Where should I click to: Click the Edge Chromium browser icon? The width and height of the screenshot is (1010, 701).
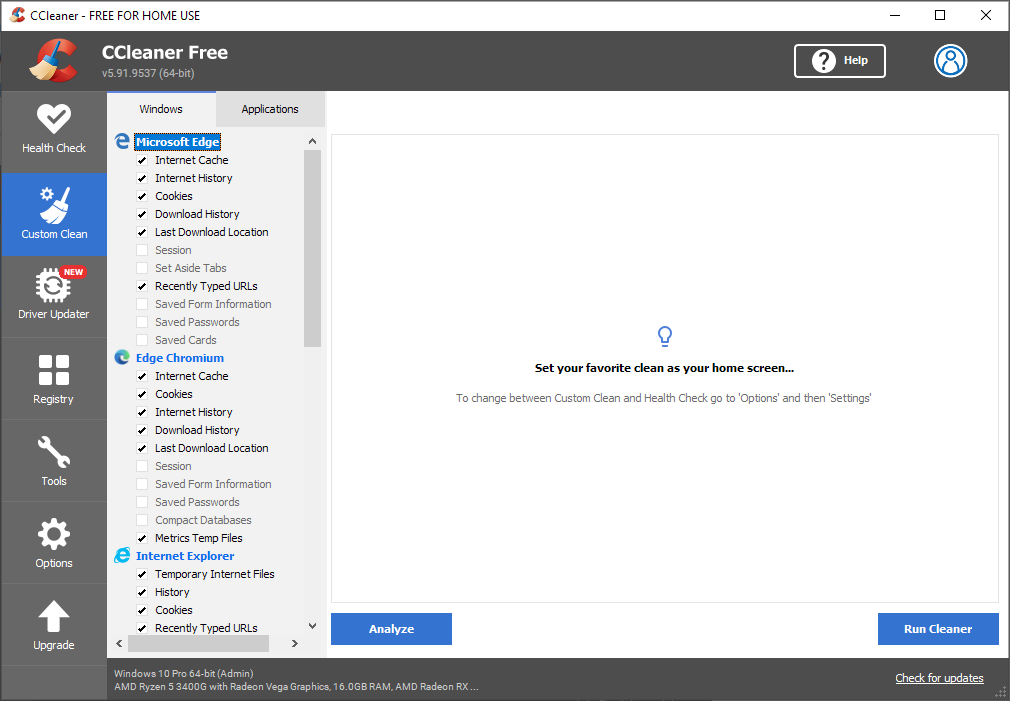[122, 358]
